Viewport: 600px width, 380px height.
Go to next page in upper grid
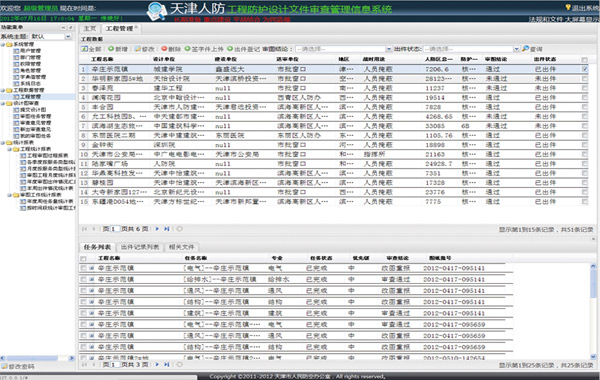point(157,229)
